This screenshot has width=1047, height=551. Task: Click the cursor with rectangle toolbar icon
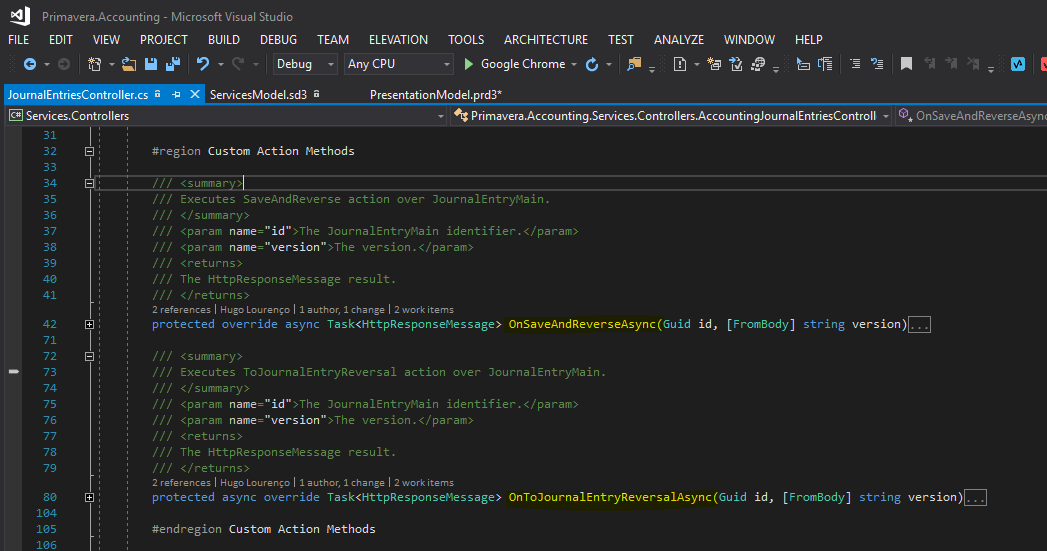coord(803,64)
